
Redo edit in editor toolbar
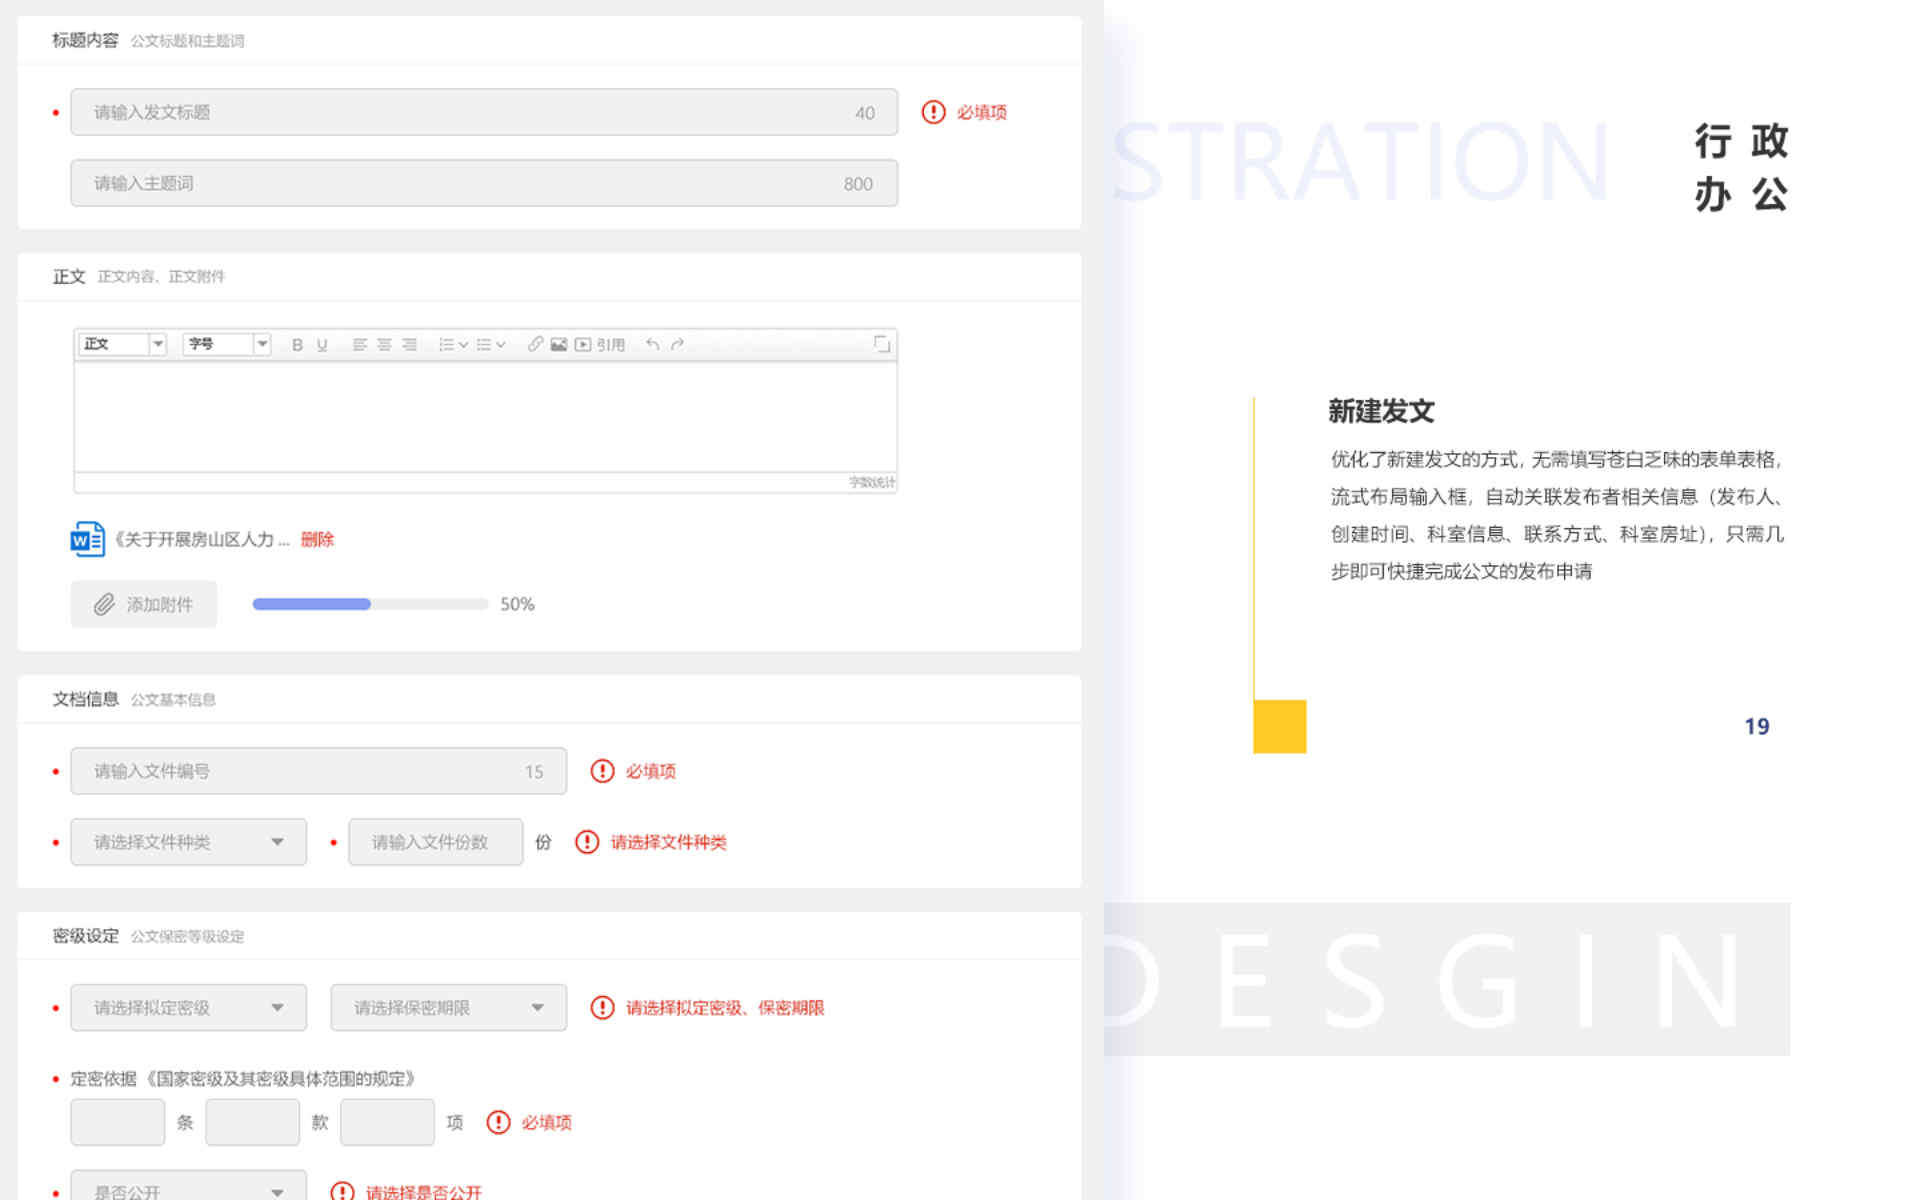click(677, 345)
